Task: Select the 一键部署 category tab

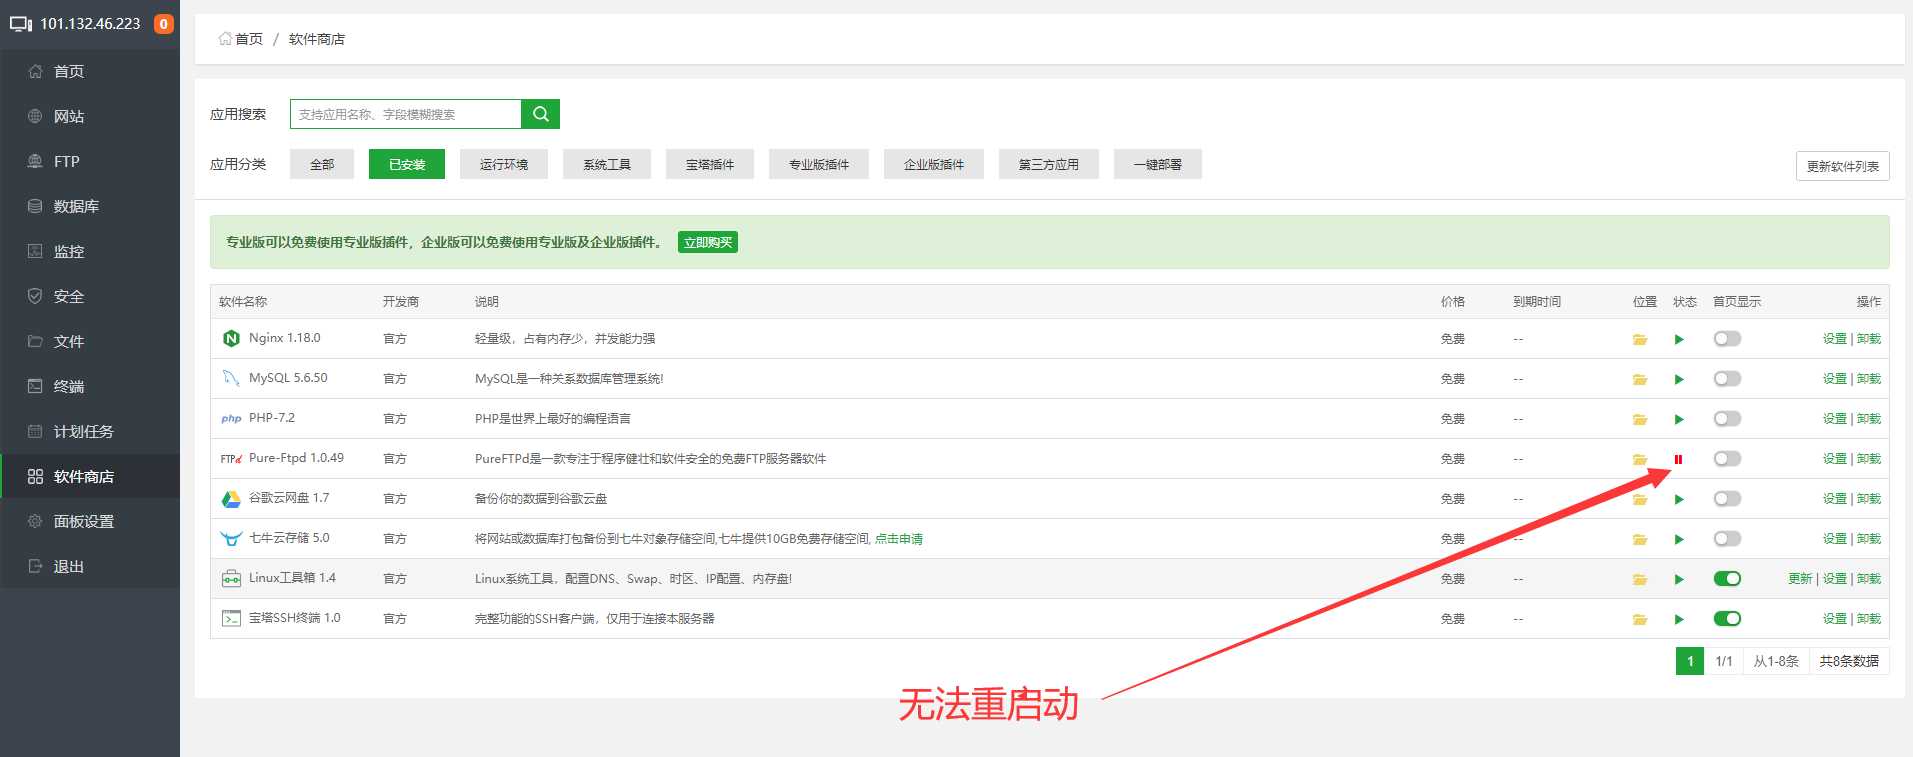Action: (1158, 164)
